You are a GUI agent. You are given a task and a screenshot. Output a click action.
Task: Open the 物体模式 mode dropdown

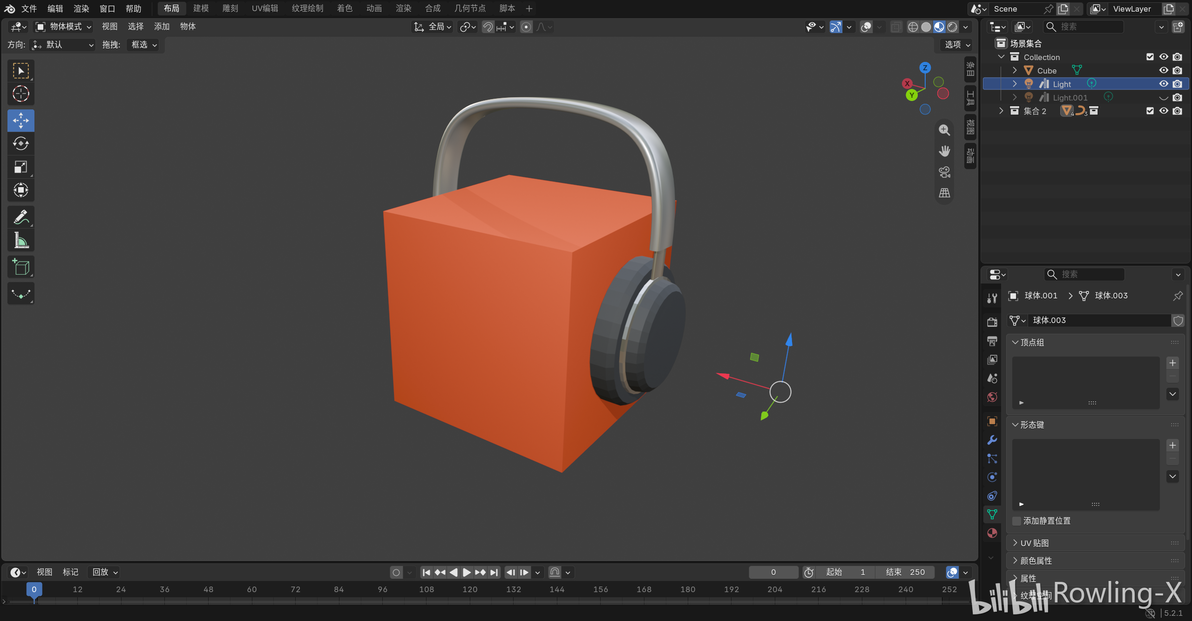tap(64, 27)
